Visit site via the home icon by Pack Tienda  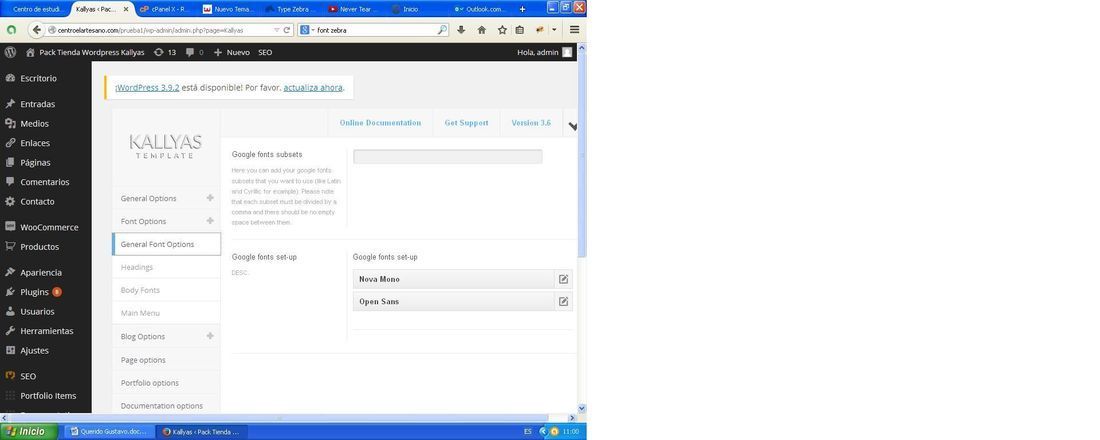(30, 53)
